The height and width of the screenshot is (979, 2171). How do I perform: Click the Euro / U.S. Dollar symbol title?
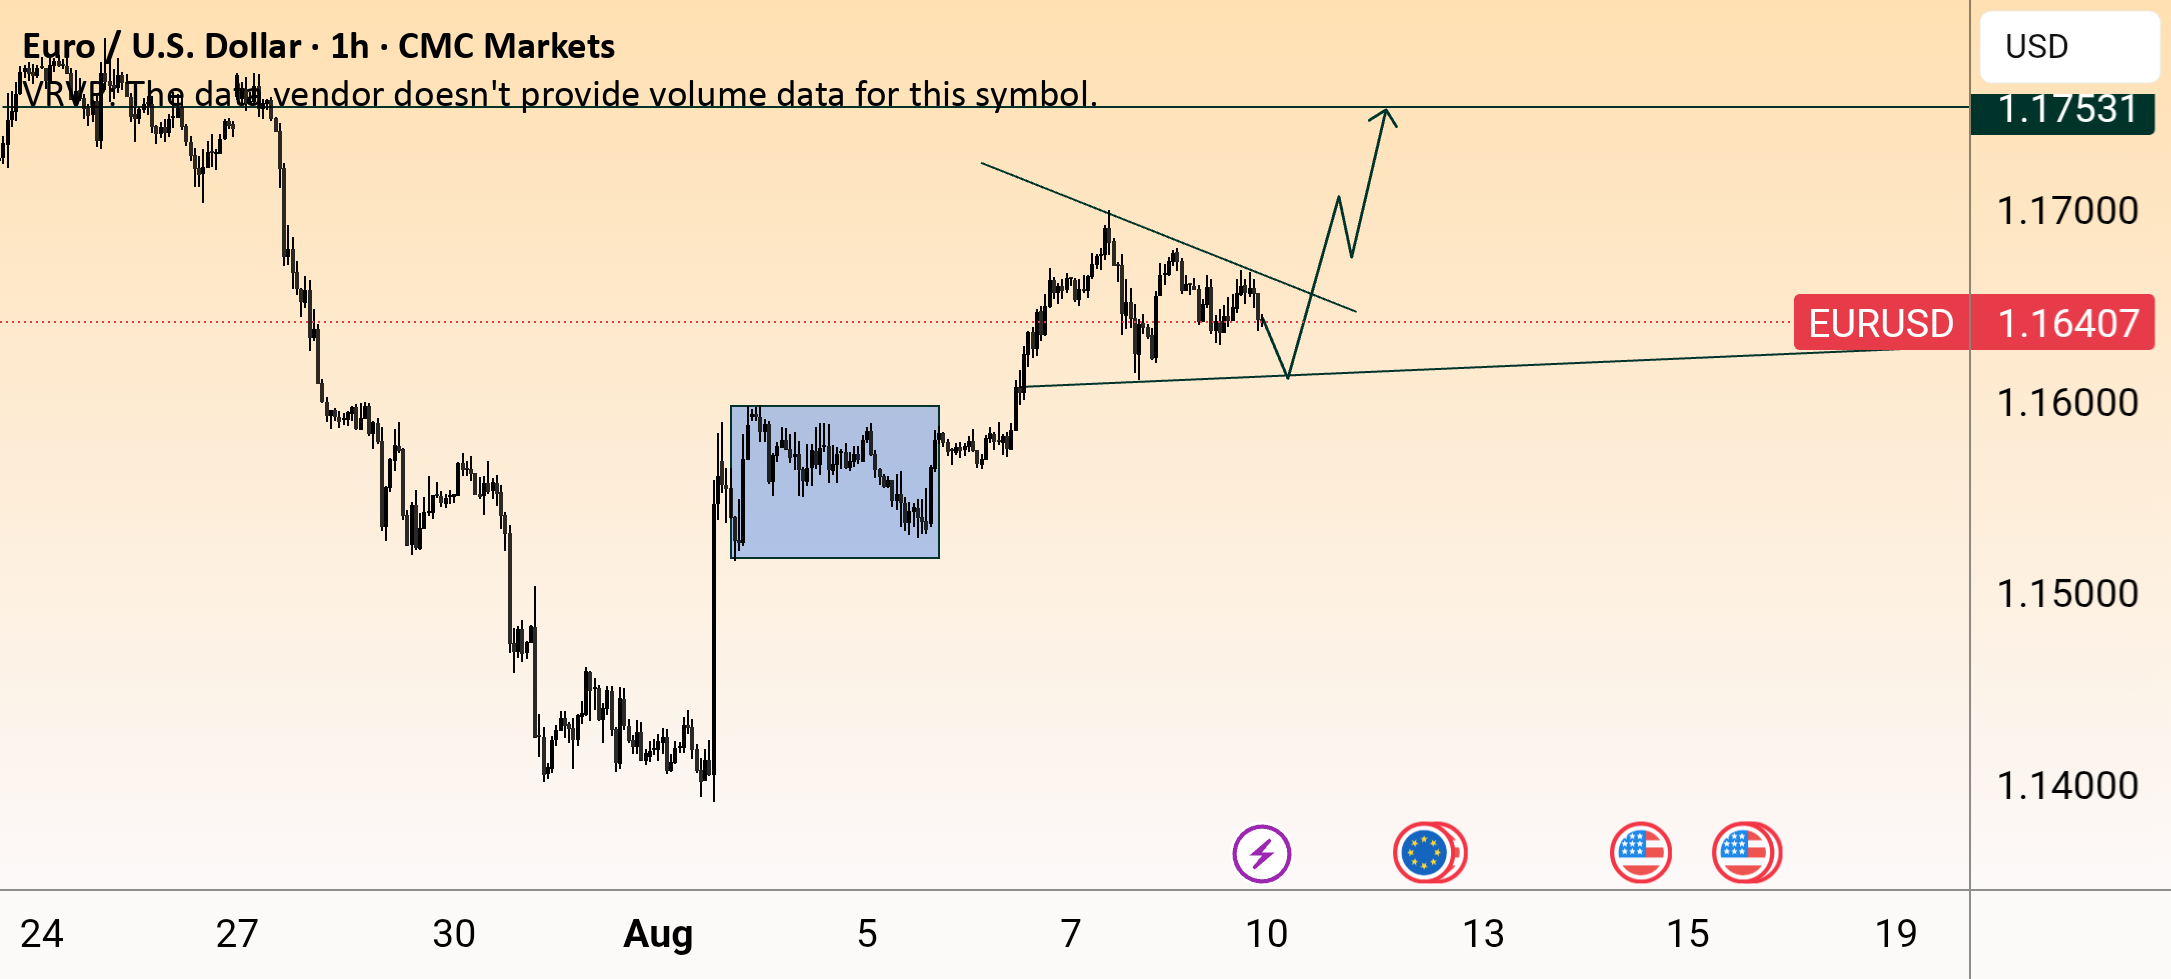click(x=162, y=46)
